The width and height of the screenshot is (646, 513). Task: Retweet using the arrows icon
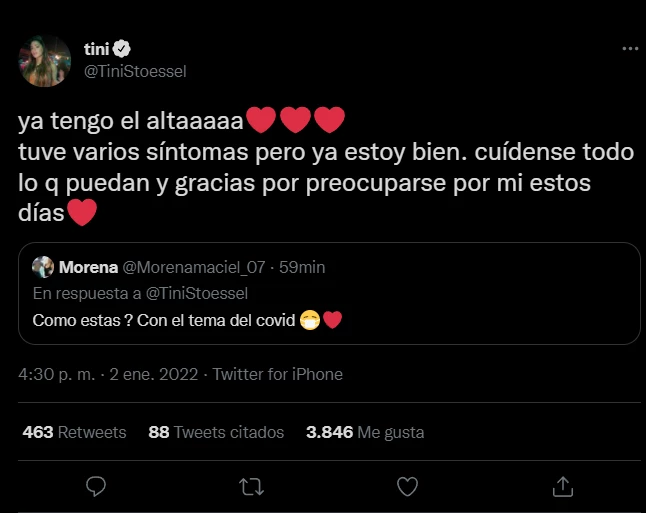coord(251,486)
